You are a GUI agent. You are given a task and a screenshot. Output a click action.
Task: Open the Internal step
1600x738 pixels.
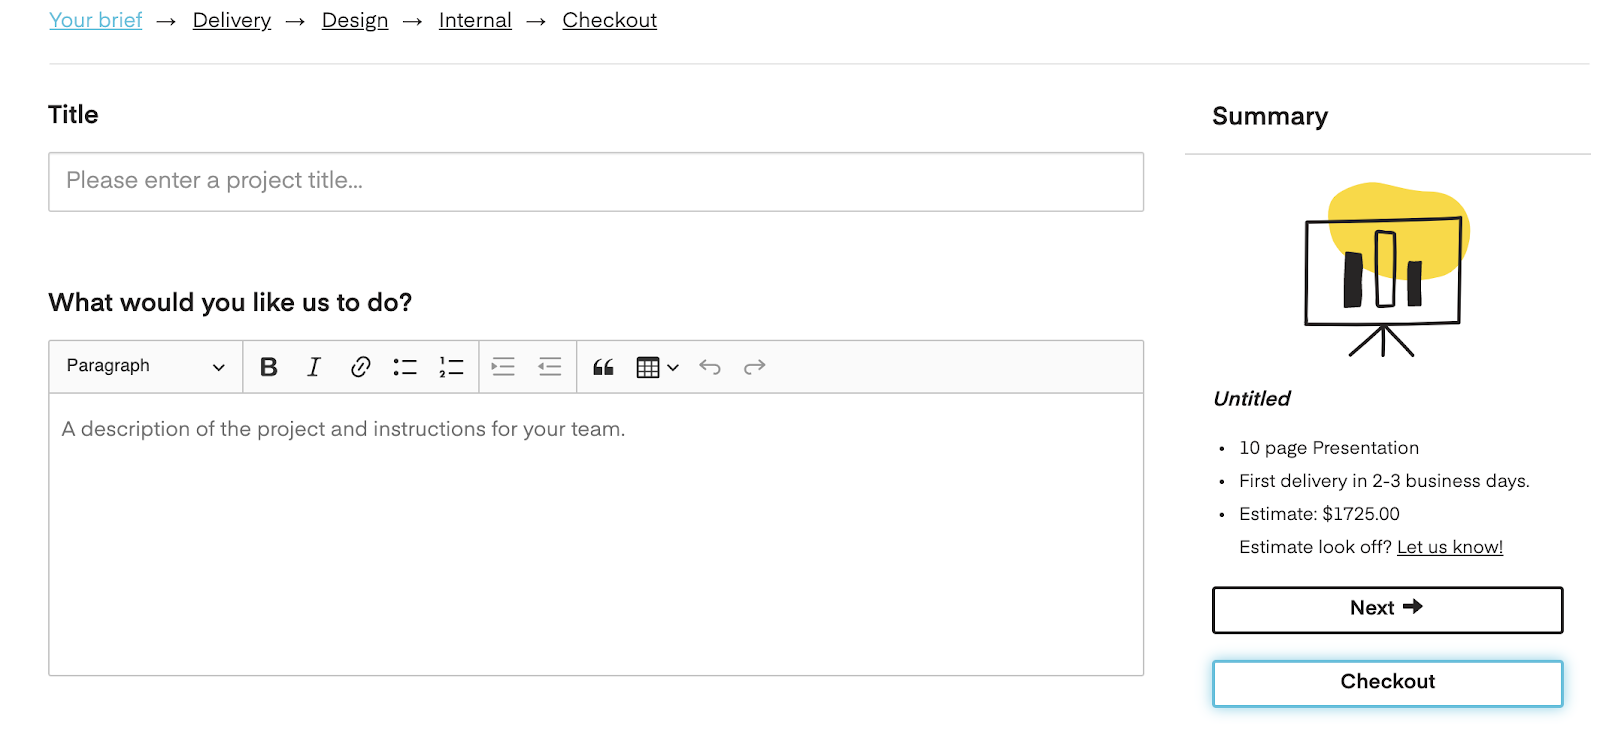(x=475, y=20)
